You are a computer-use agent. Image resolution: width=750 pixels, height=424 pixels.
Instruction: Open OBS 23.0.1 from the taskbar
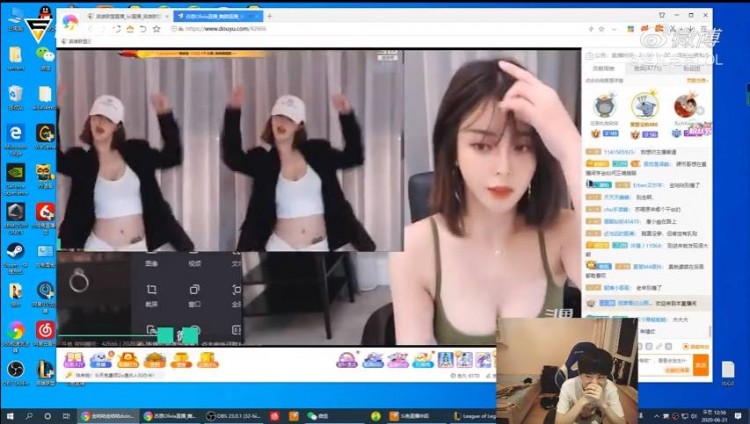coord(228,416)
